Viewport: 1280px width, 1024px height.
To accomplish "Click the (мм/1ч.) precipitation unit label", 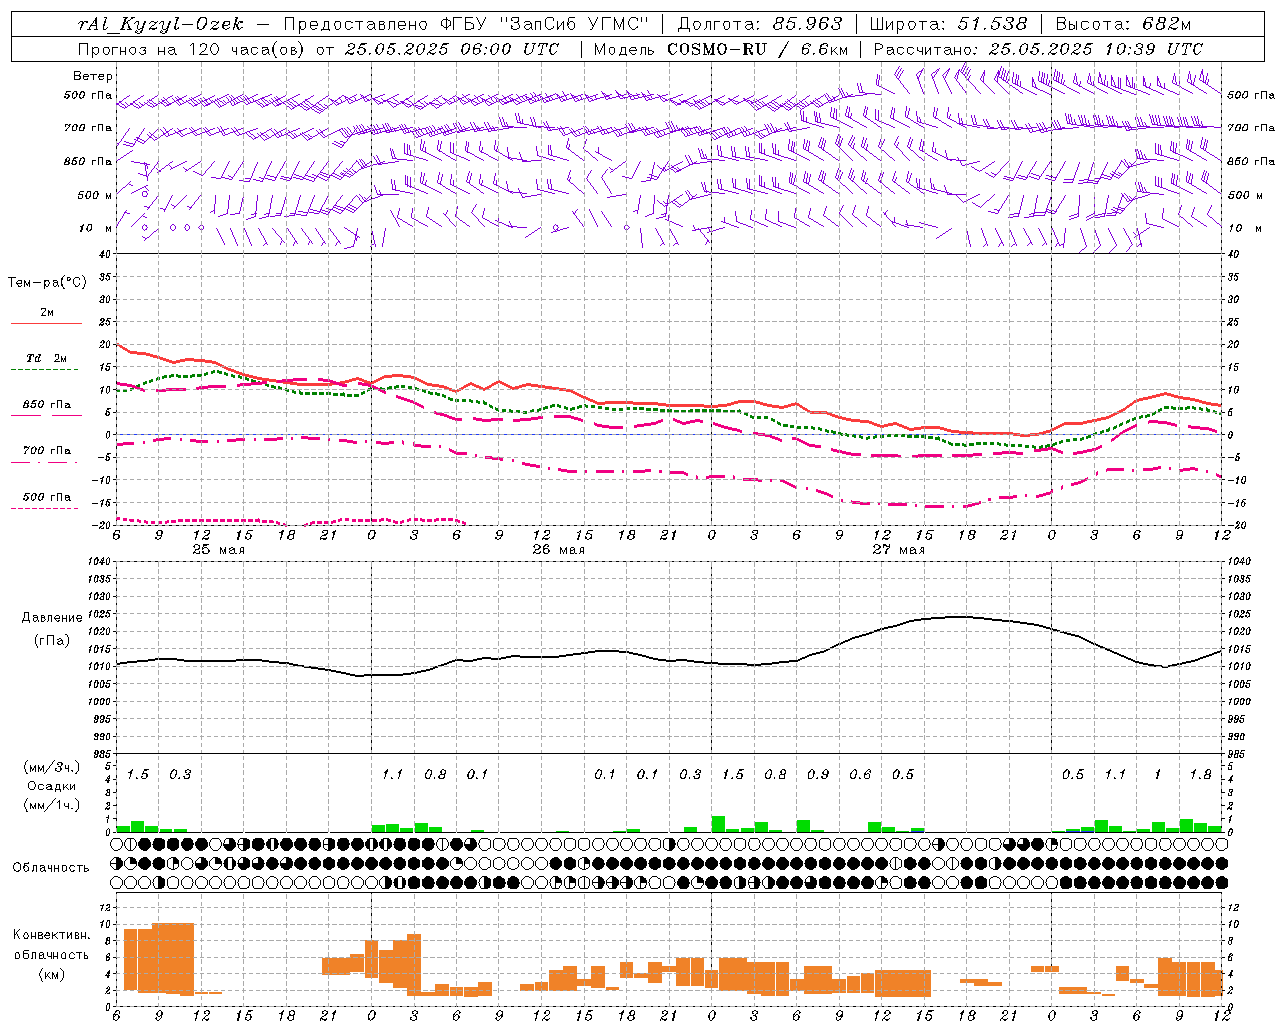I will coord(52,805).
